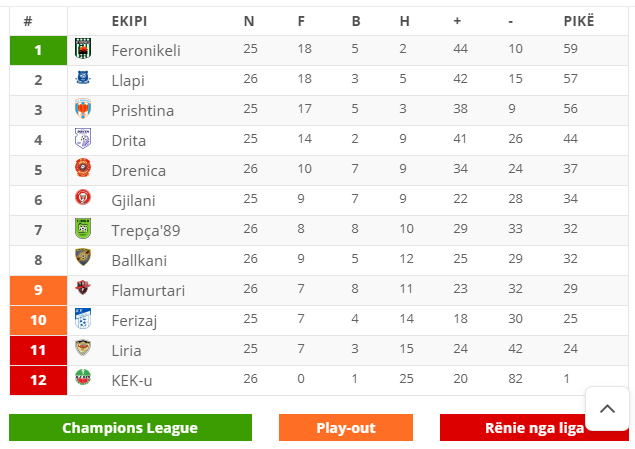Click the Feronikeli club crest icon
The width and height of the screenshot is (635, 449).
pos(83,49)
